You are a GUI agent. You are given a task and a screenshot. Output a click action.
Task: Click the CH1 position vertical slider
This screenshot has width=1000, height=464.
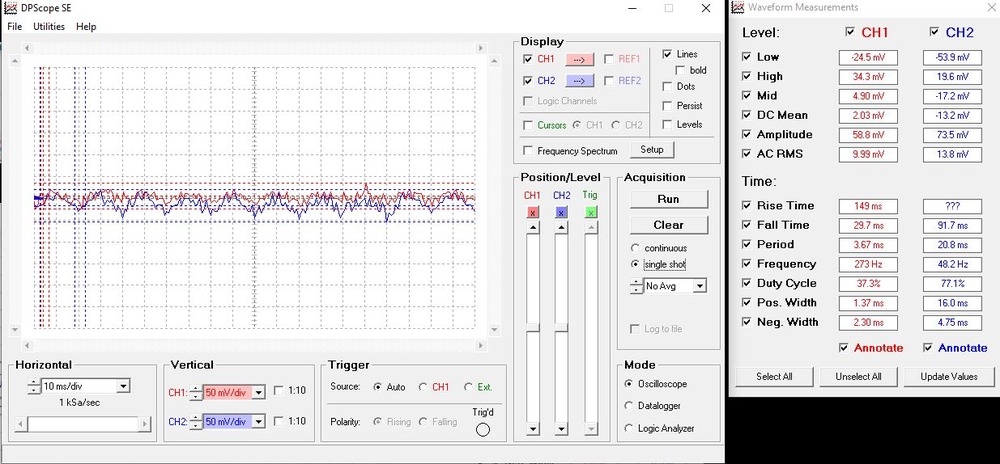pyautogui.click(x=532, y=325)
